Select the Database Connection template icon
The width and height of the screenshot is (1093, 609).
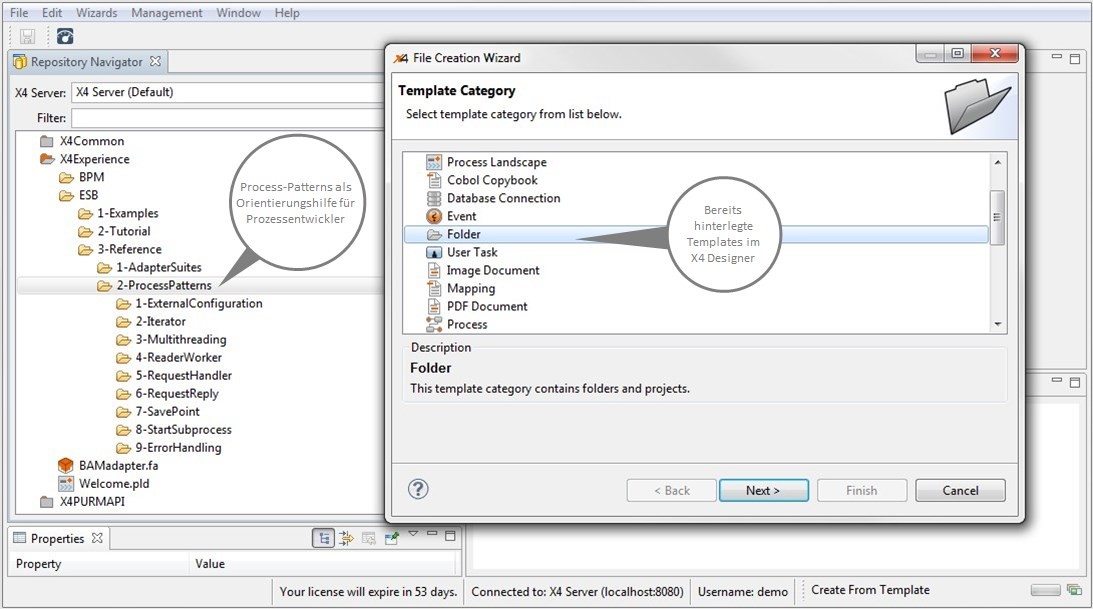(434, 198)
